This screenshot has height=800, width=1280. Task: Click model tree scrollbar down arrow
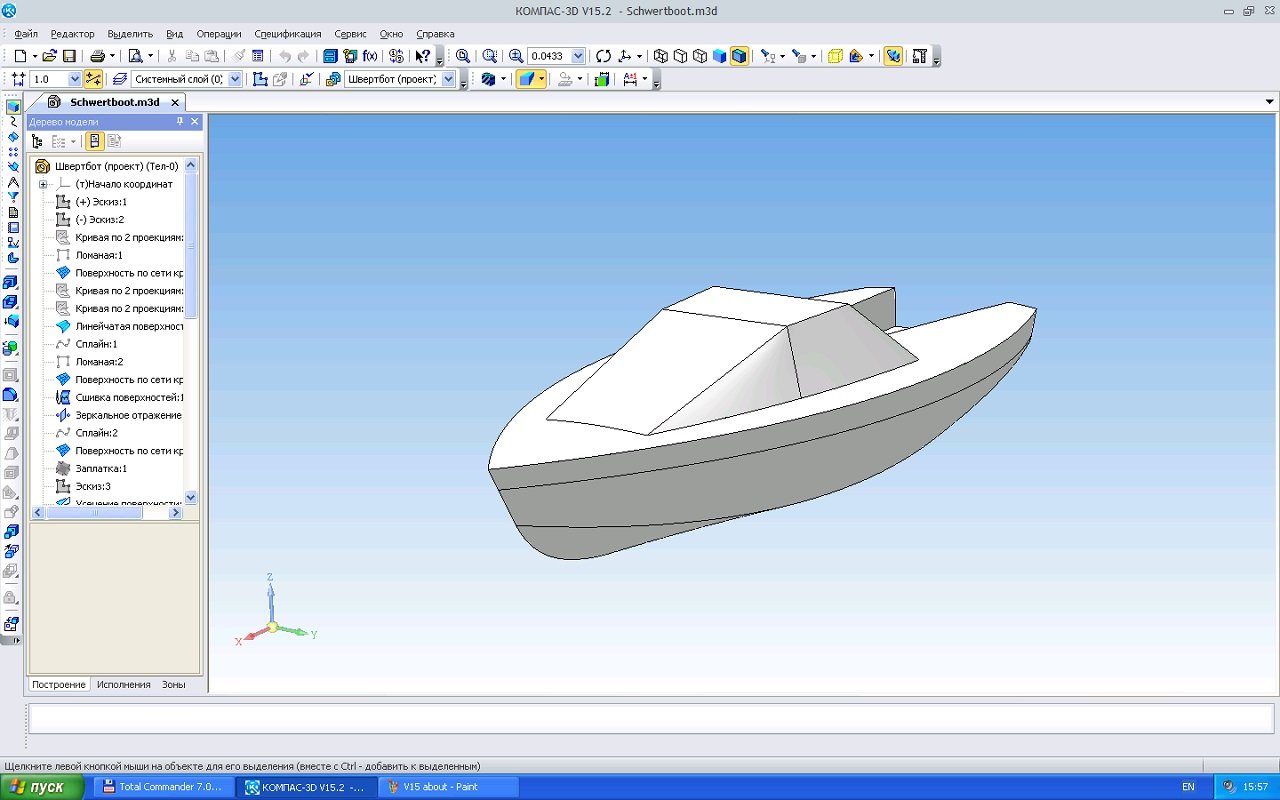click(x=191, y=497)
